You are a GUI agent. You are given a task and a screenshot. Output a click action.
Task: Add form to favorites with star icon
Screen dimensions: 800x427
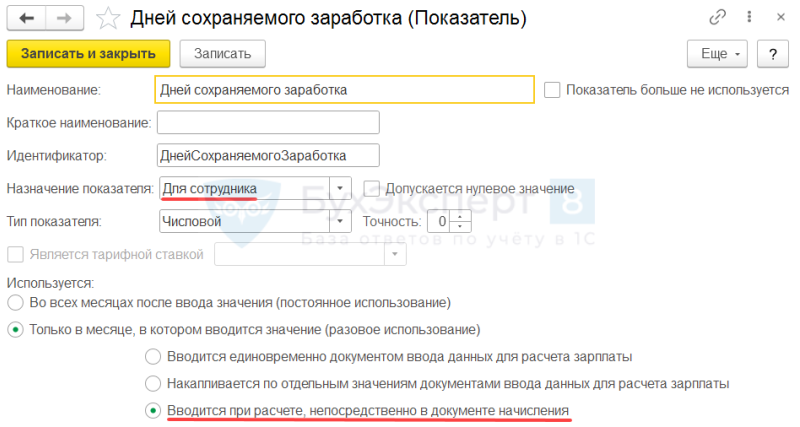click(108, 19)
